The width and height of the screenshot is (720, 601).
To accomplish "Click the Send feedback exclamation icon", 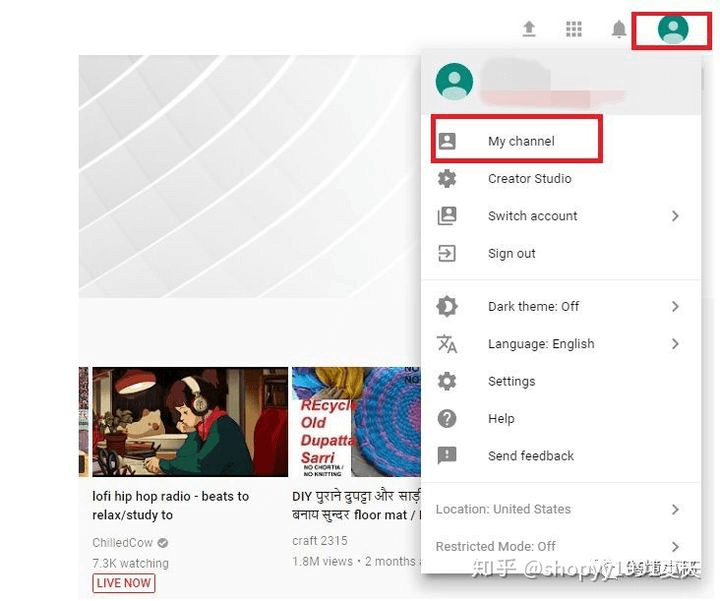I will [447, 456].
